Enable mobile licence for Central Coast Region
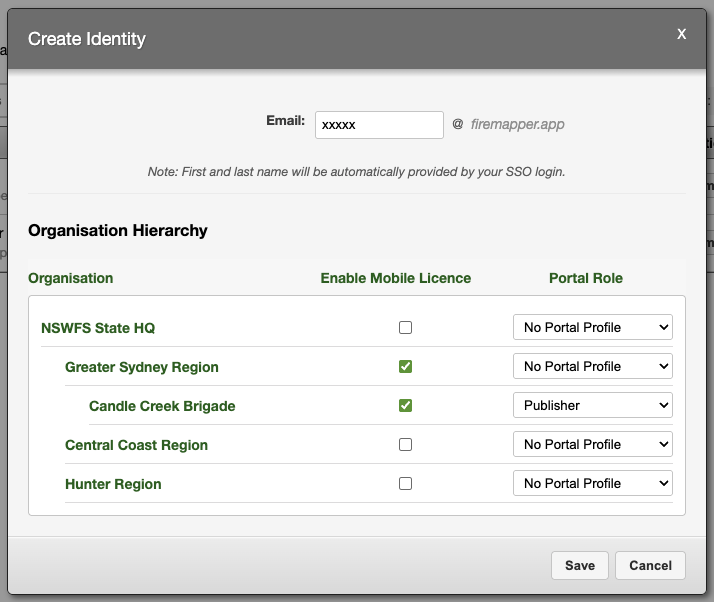Viewport: 714px width, 602px height. tap(405, 444)
